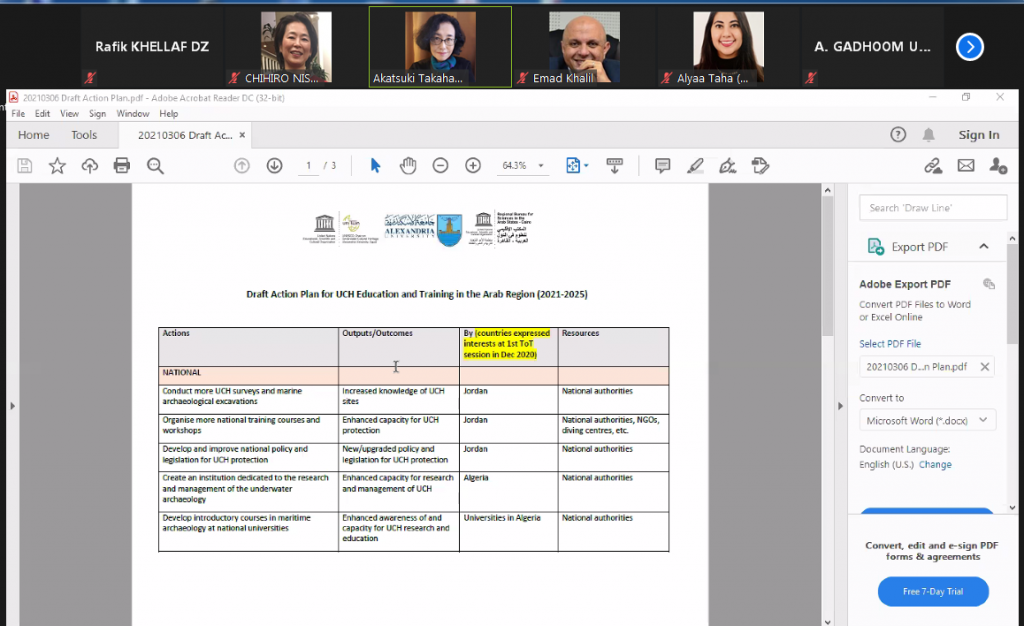Viewport: 1024px width, 626px height.
Task: Collapse the Export PDF panel
Action: [984, 247]
